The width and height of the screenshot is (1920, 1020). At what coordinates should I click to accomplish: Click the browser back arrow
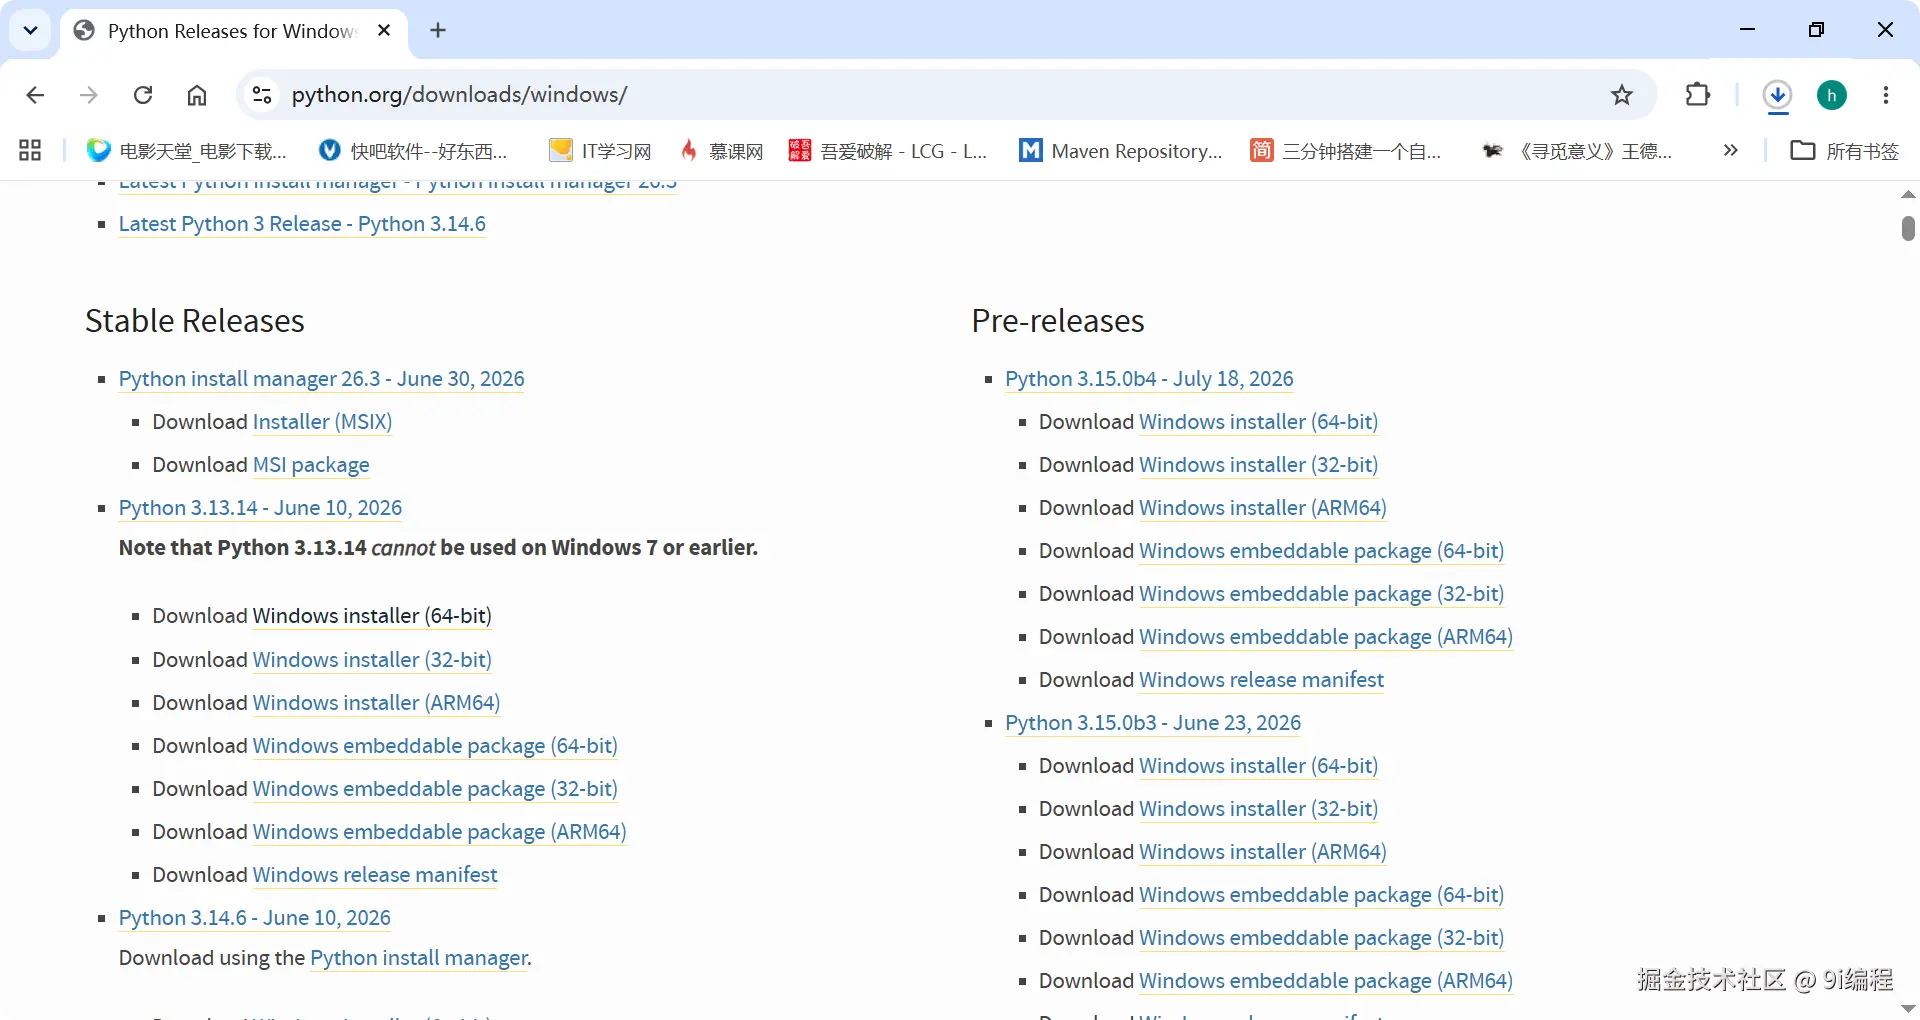coord(35,95)
